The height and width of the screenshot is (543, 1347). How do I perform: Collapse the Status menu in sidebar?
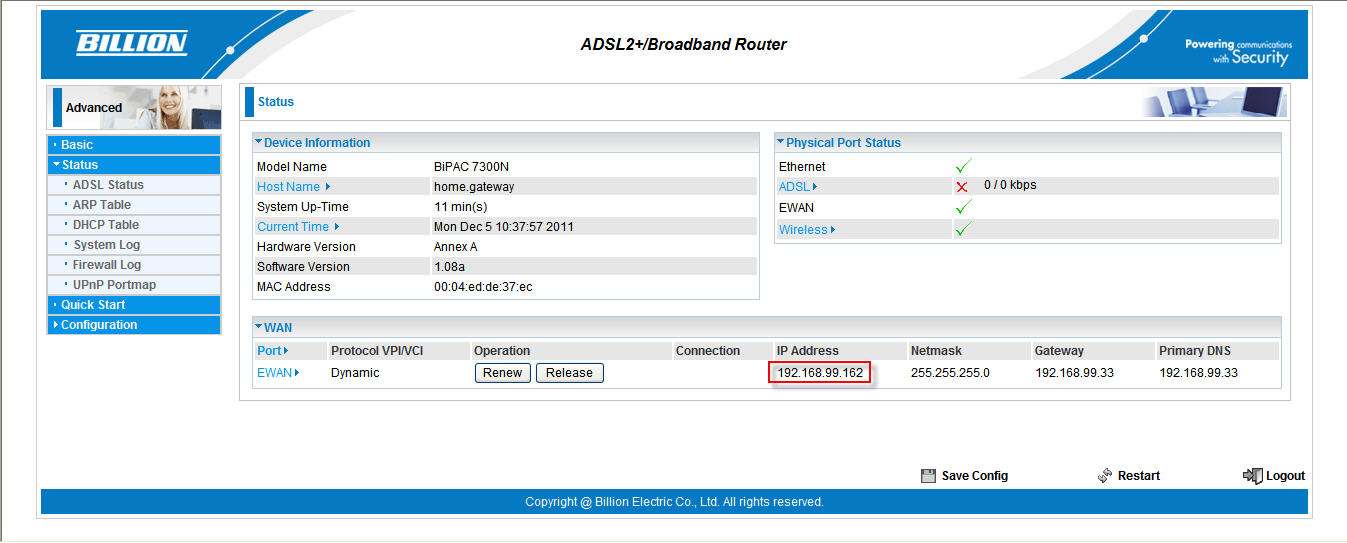tap(134, 165)
